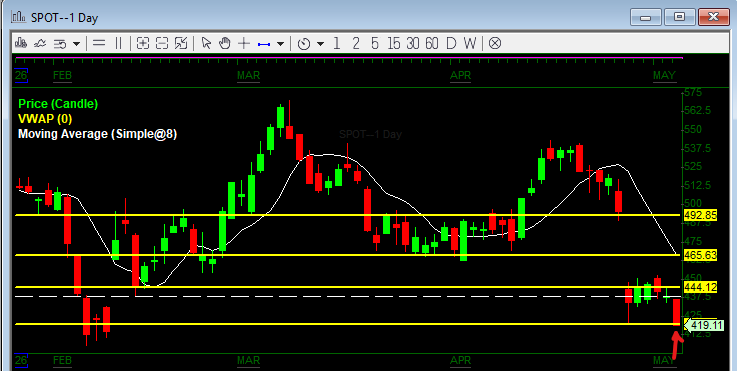
Task: Click the MAY label on top axis
Action: pos(664,76)
